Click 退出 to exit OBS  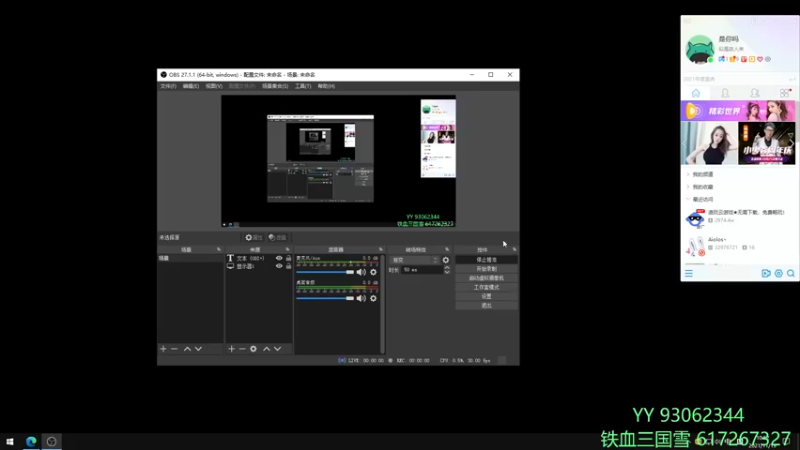click(486, 306)
